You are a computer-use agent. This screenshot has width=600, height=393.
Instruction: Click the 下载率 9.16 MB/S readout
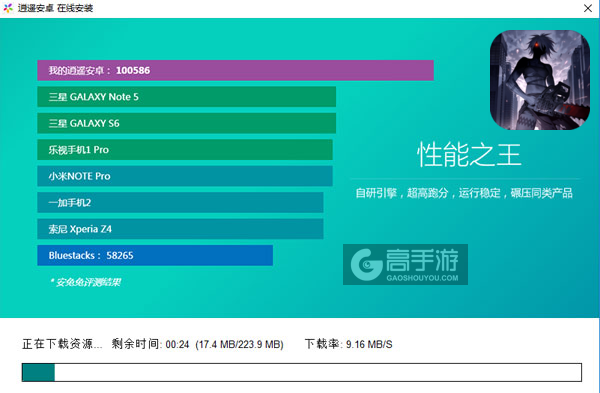pyautogui.click(x=349, y=344)
